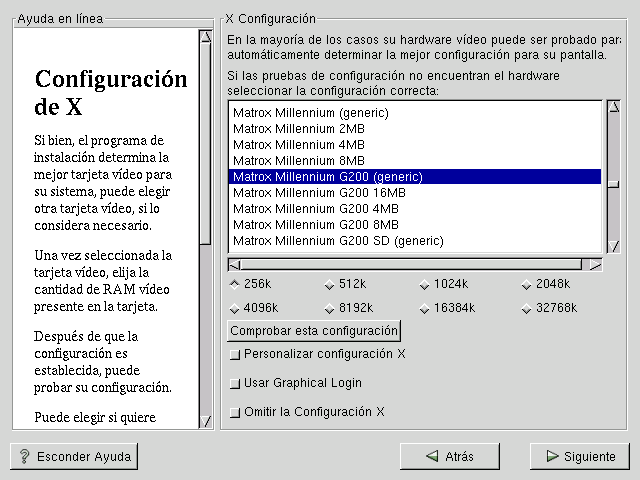Click the question mark help icon
The width and height of the screenshot is (640, 480).
point(23,456)
